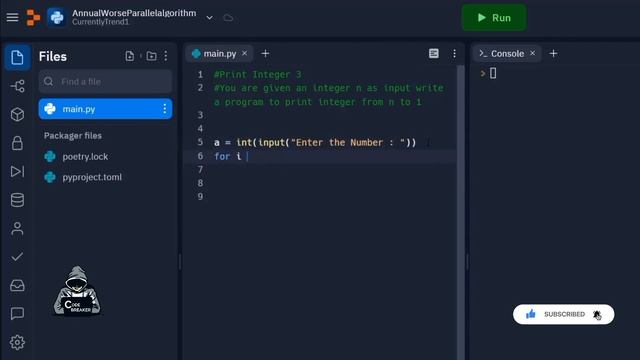Open the Settings gear in sidebar

(17, 342)
